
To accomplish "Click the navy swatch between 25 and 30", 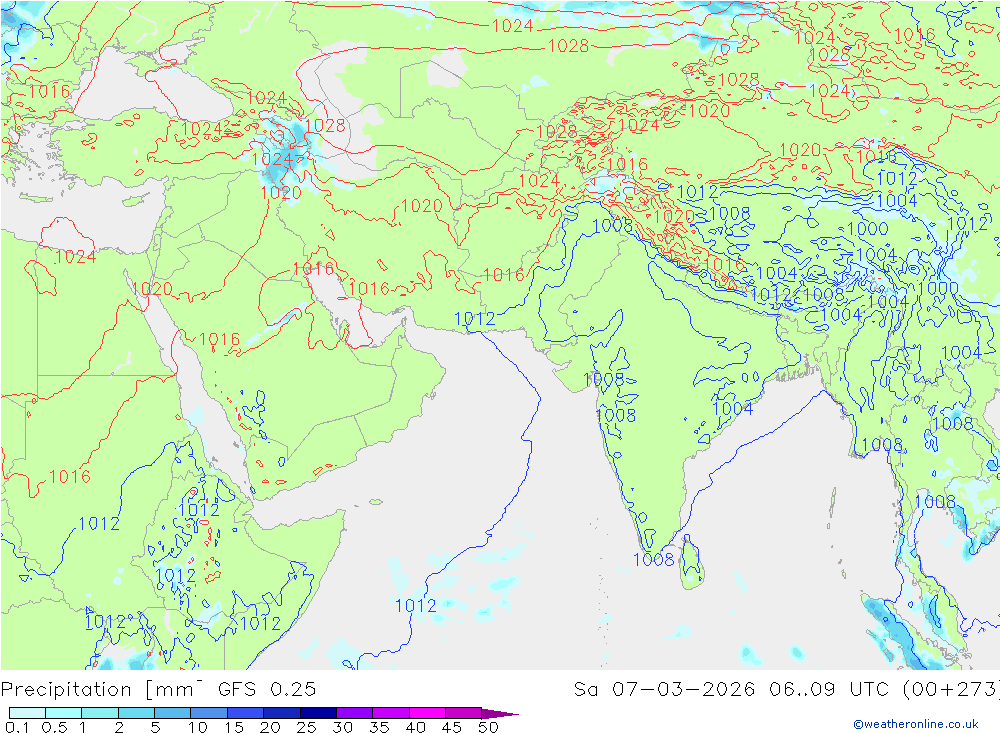I will pyautogui.click(x=318, y=713).
